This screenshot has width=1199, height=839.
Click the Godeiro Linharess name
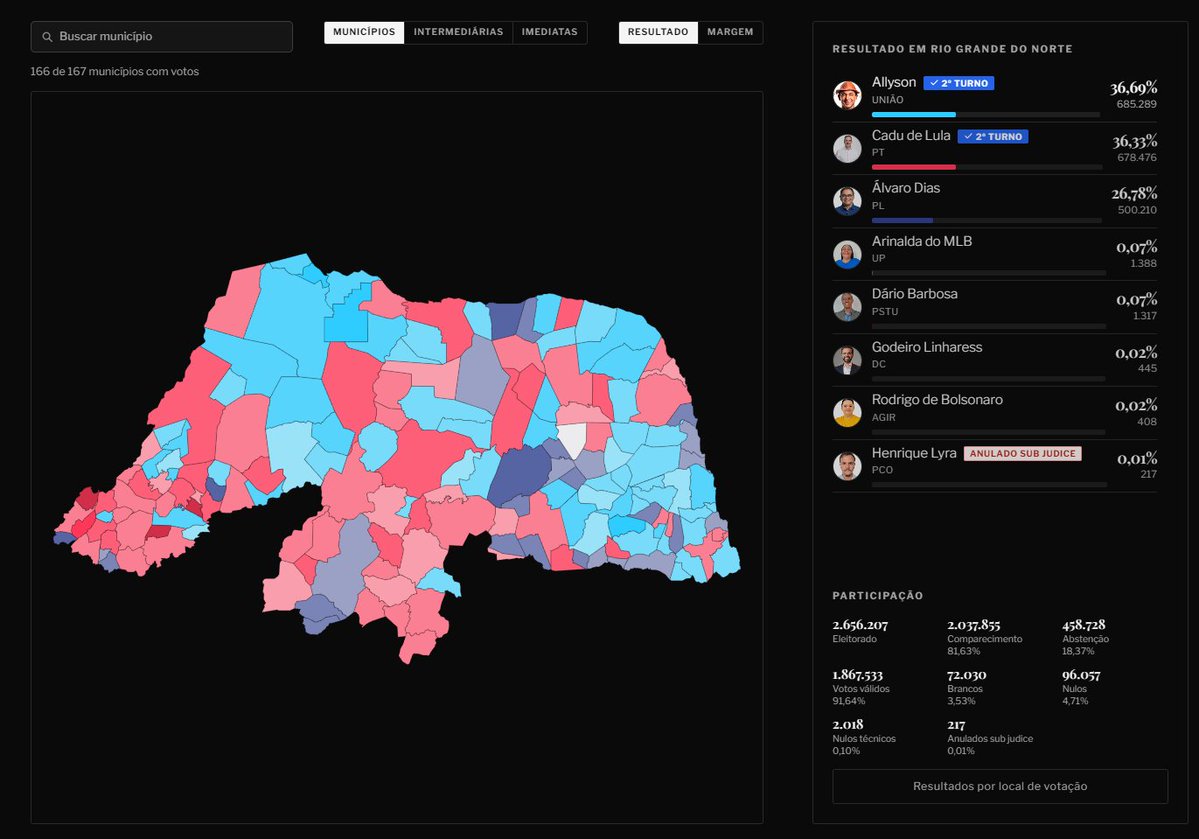[927, 347]
